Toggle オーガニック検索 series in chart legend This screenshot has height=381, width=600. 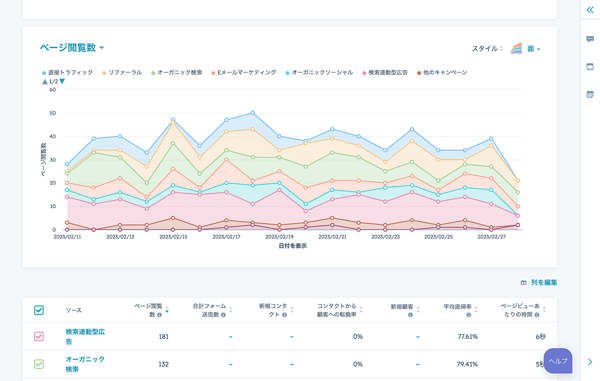tap(176, 72)
